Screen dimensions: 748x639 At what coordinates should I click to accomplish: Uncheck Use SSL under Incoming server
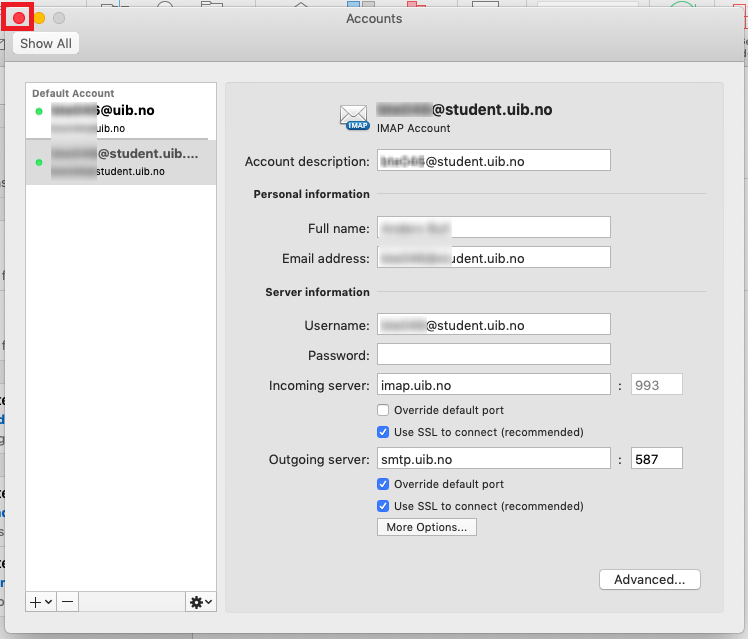pos(383,432)
